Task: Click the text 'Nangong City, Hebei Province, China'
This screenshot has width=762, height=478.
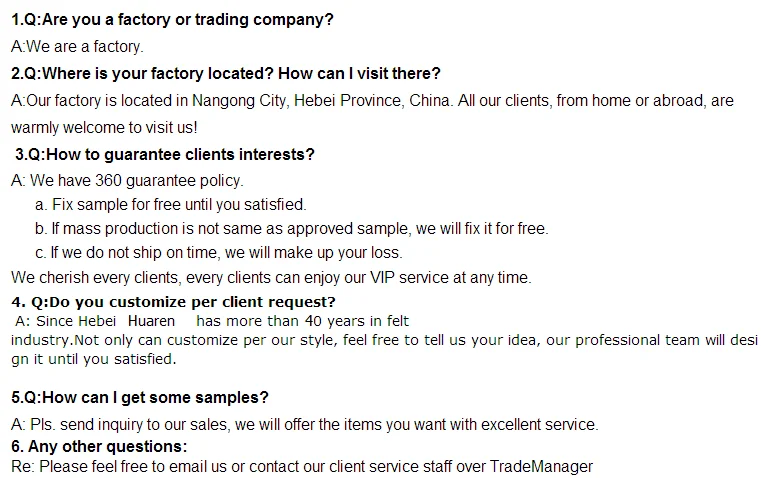Action: [321, 101]
